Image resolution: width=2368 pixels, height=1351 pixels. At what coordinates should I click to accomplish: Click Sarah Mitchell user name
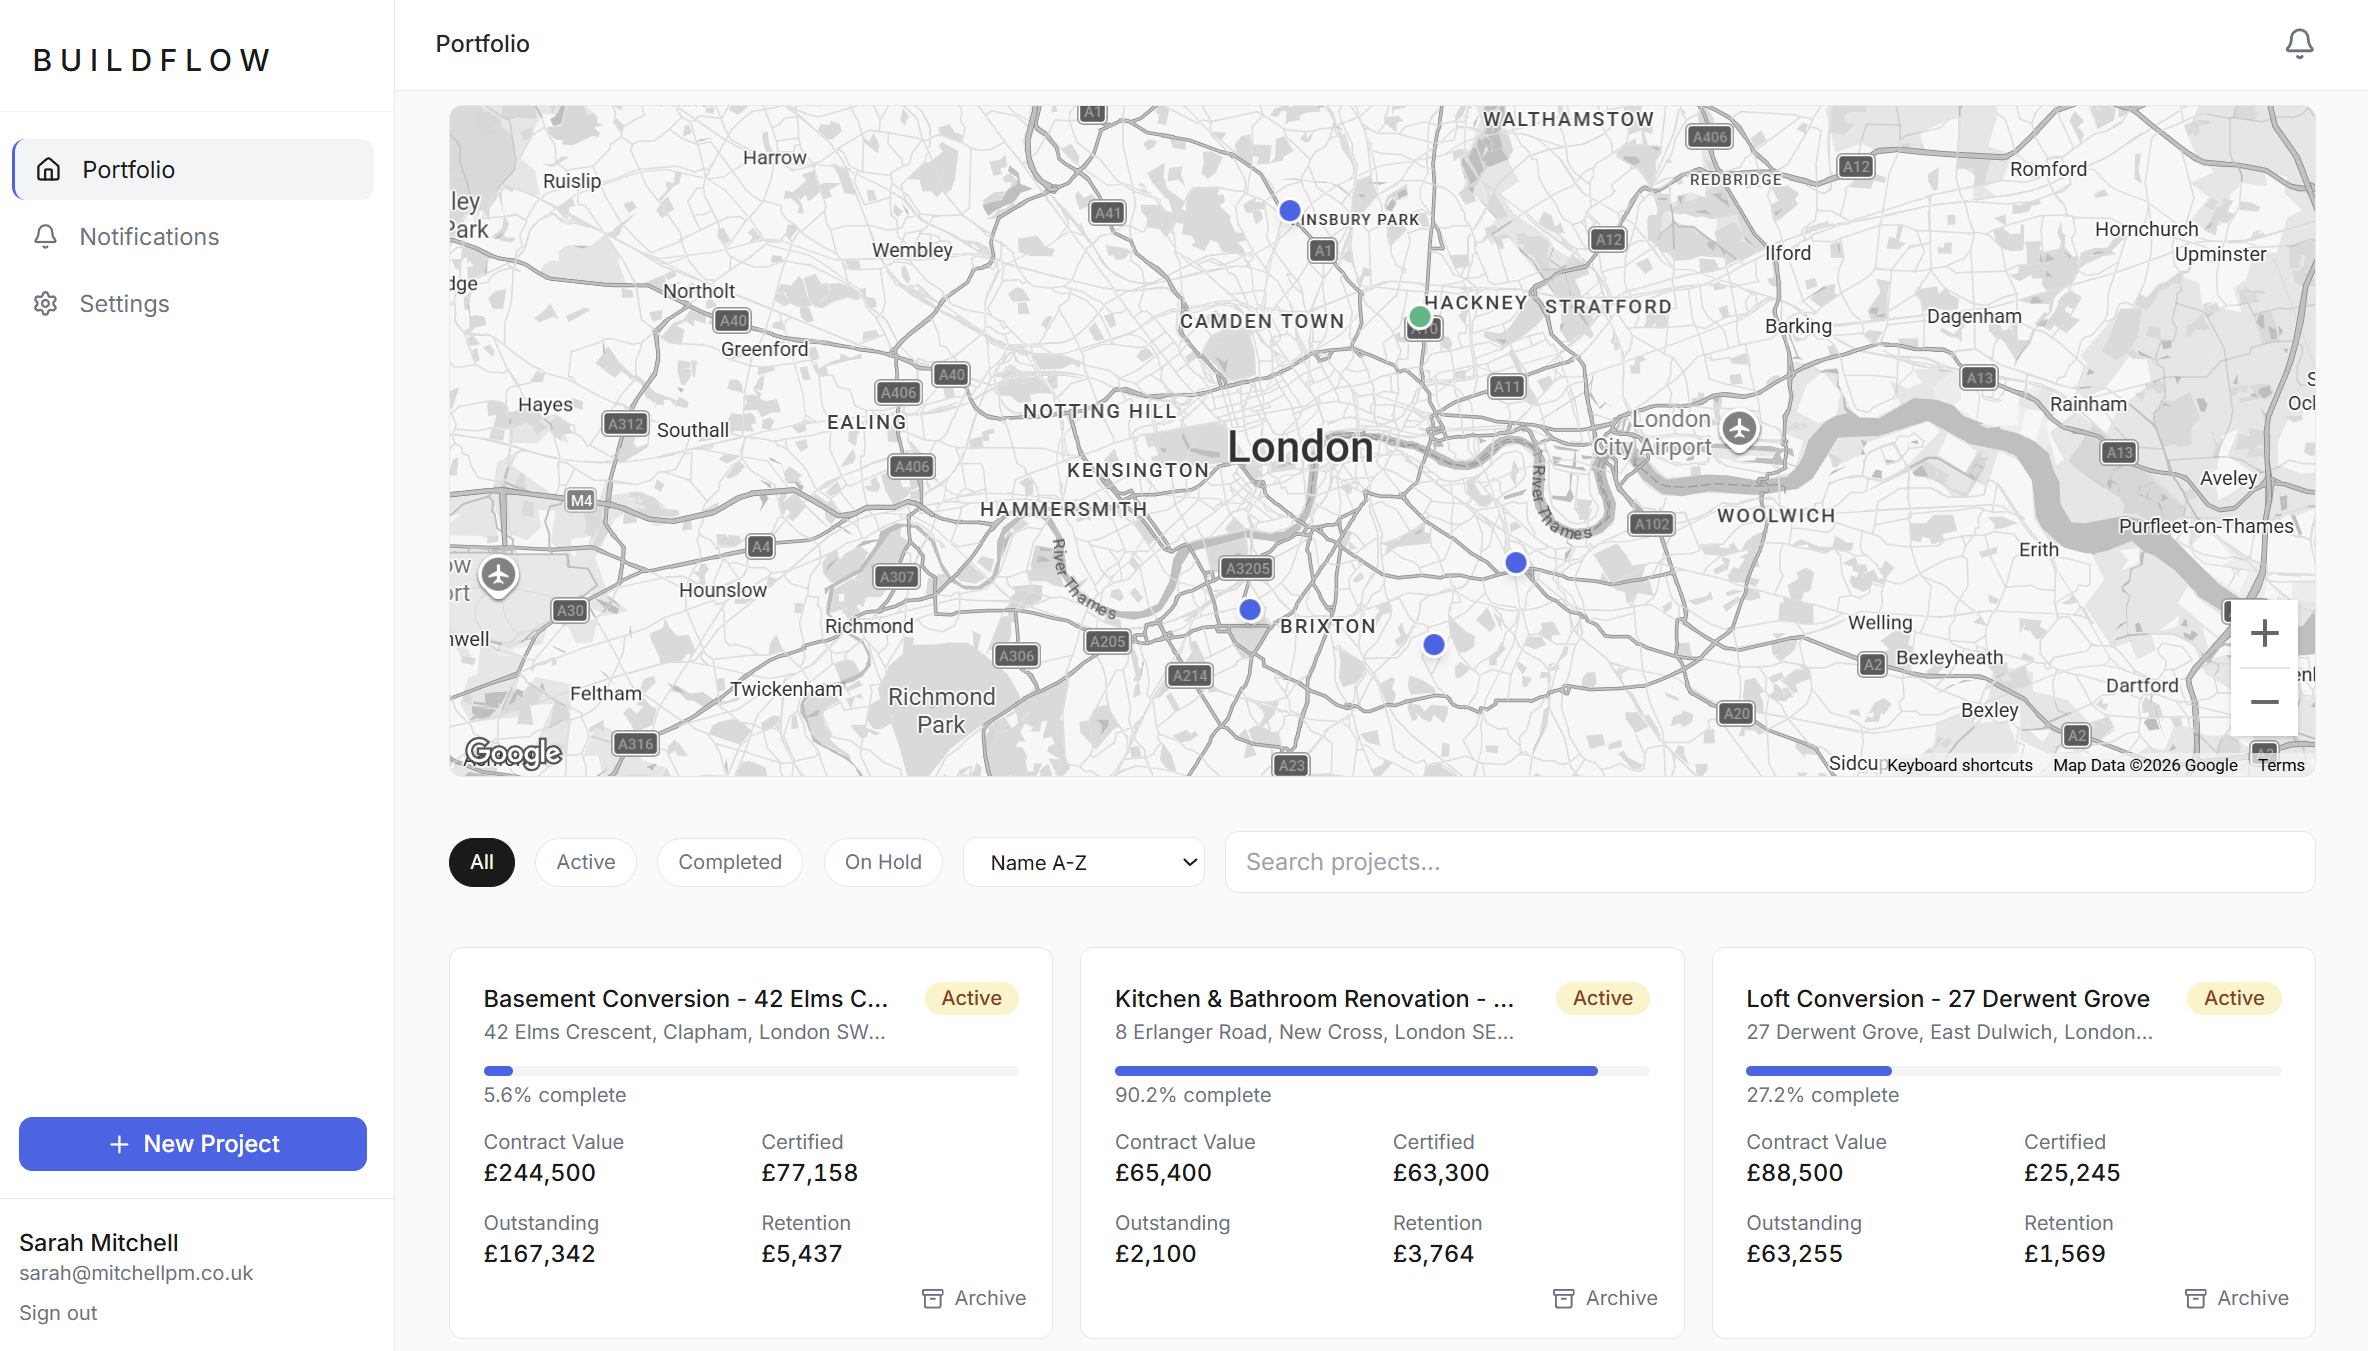[x=99, y=1242]
